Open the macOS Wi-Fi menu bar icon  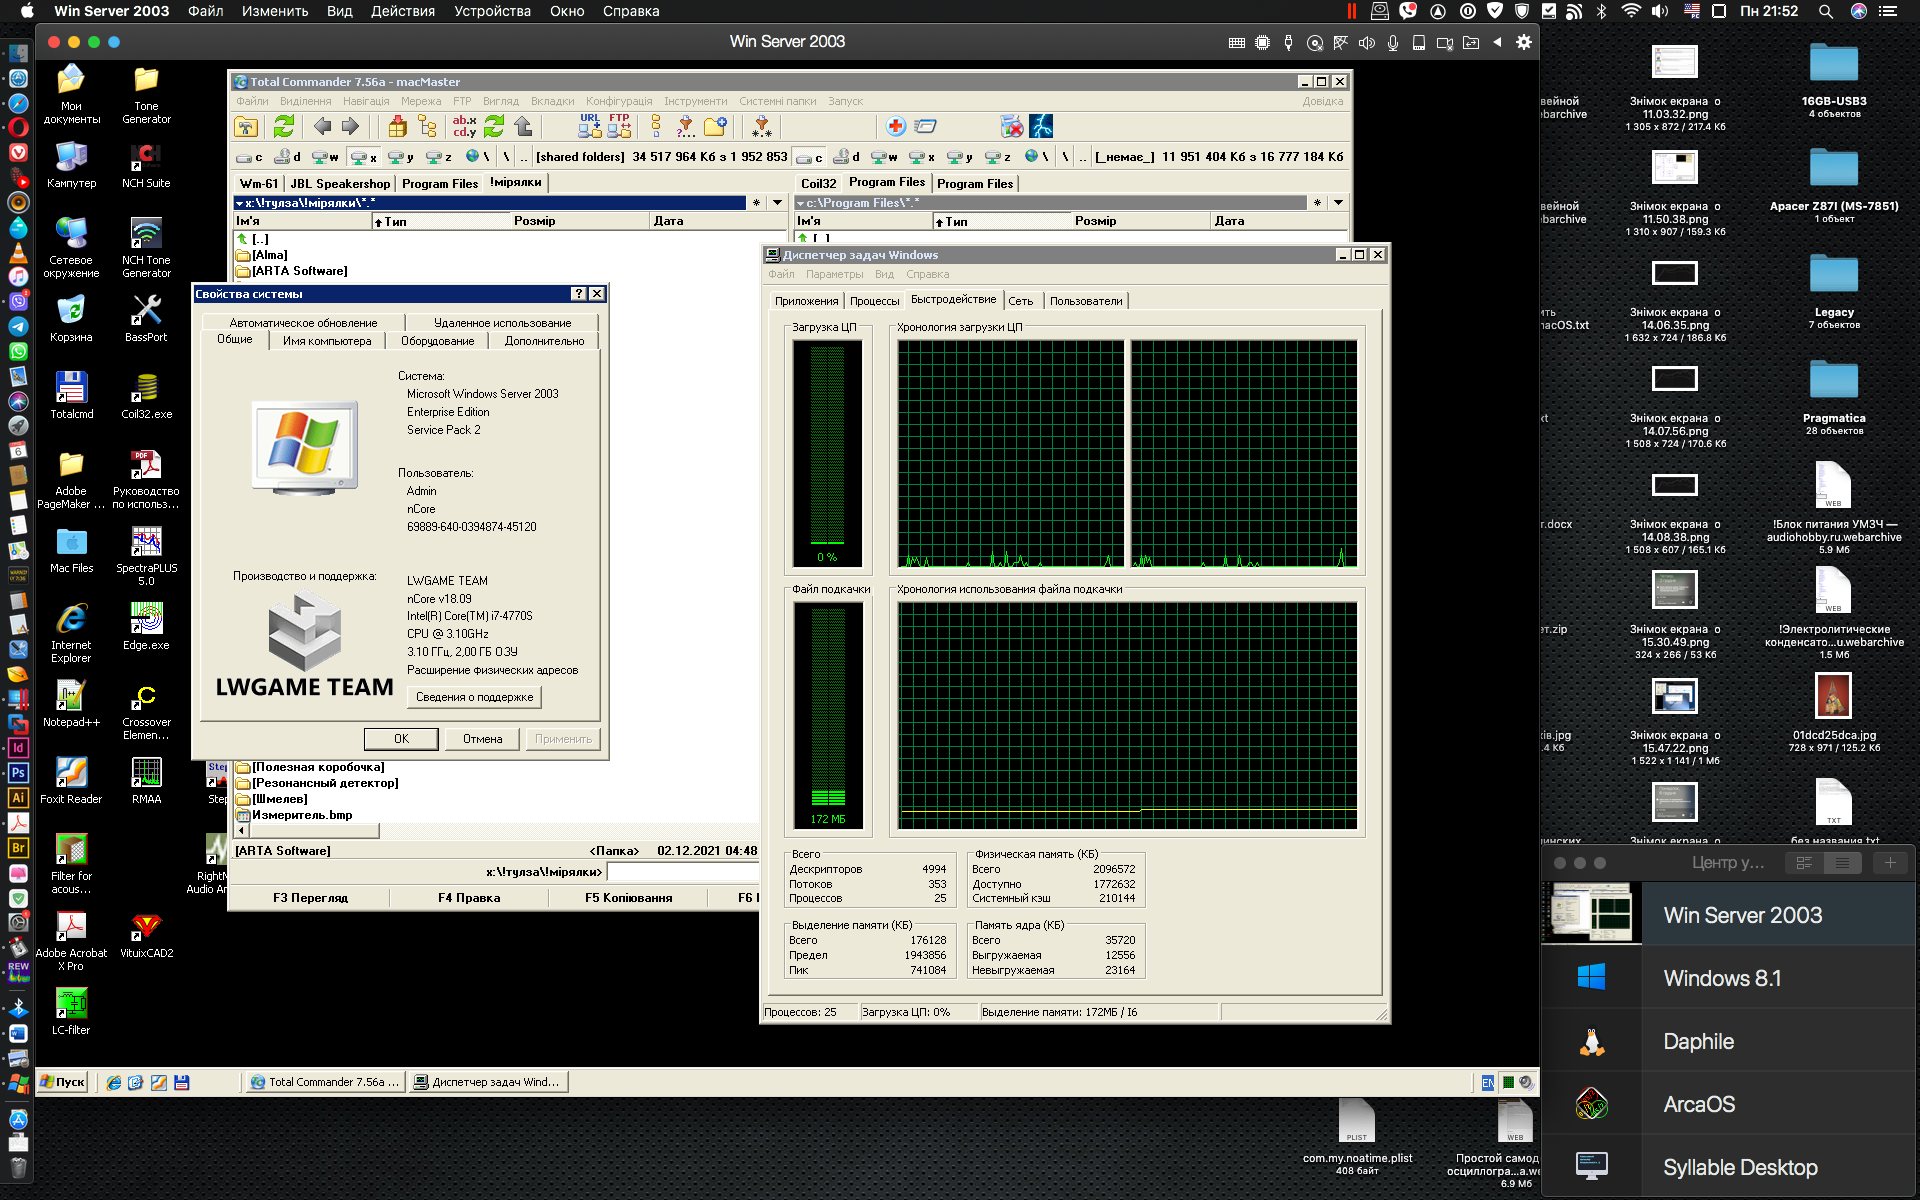1631,11
